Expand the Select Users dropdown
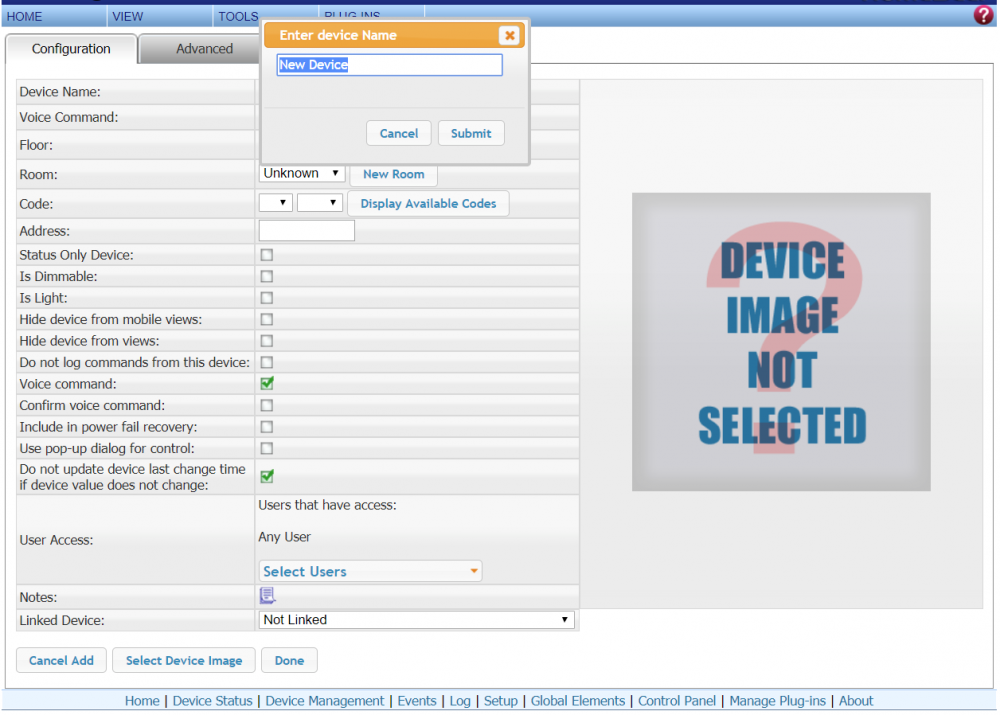Screen dimensions: 1000x715 (370, 571)
